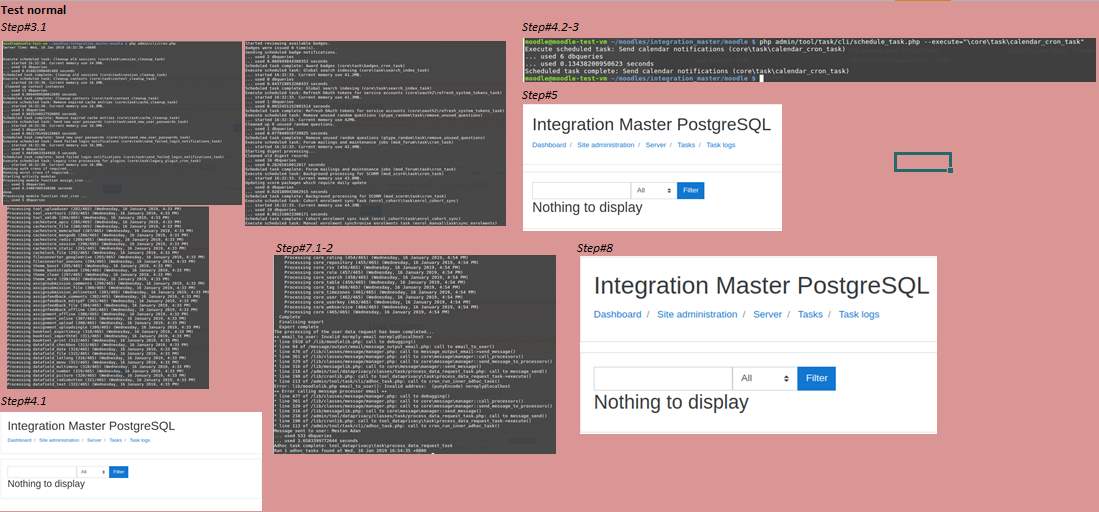Open Site administration breadcrumb in Step#8 panel
This screenshot has width=1099, height=512.
(x=697, y=314)
